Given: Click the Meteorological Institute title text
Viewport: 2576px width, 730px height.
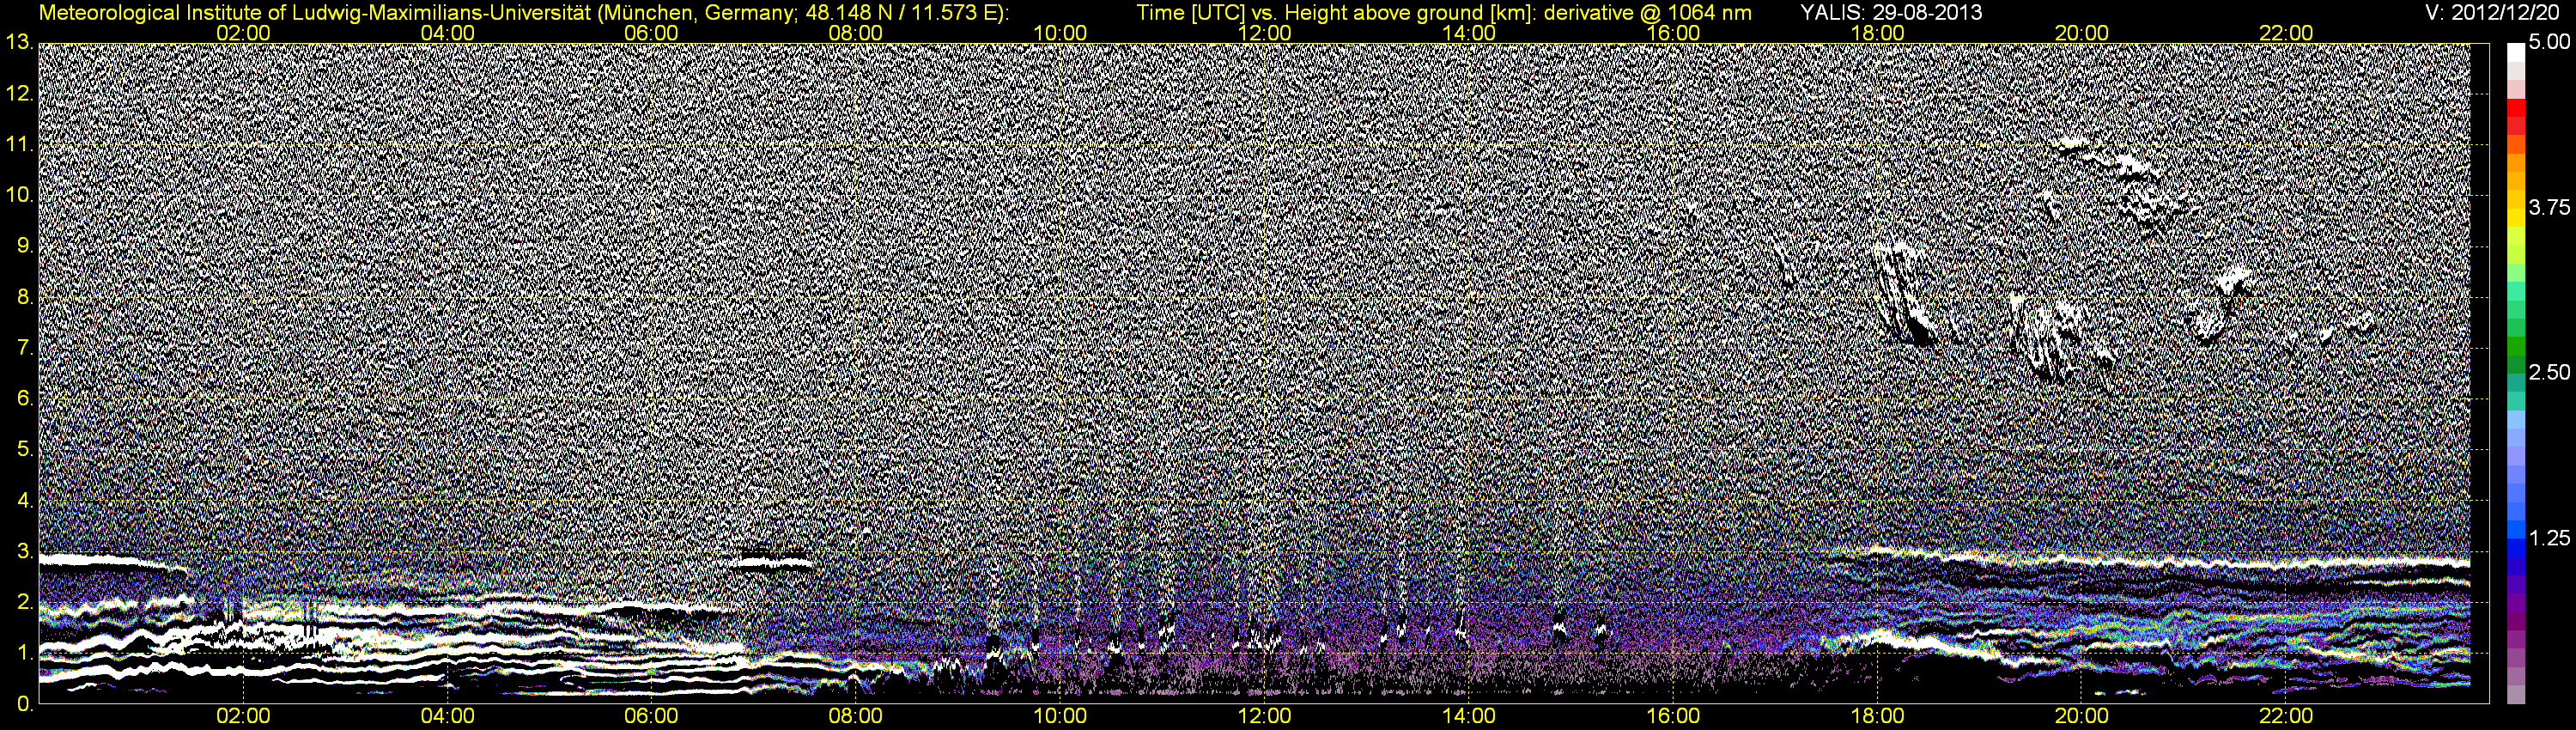Looking at the screenshot, I should coord(524,13).
